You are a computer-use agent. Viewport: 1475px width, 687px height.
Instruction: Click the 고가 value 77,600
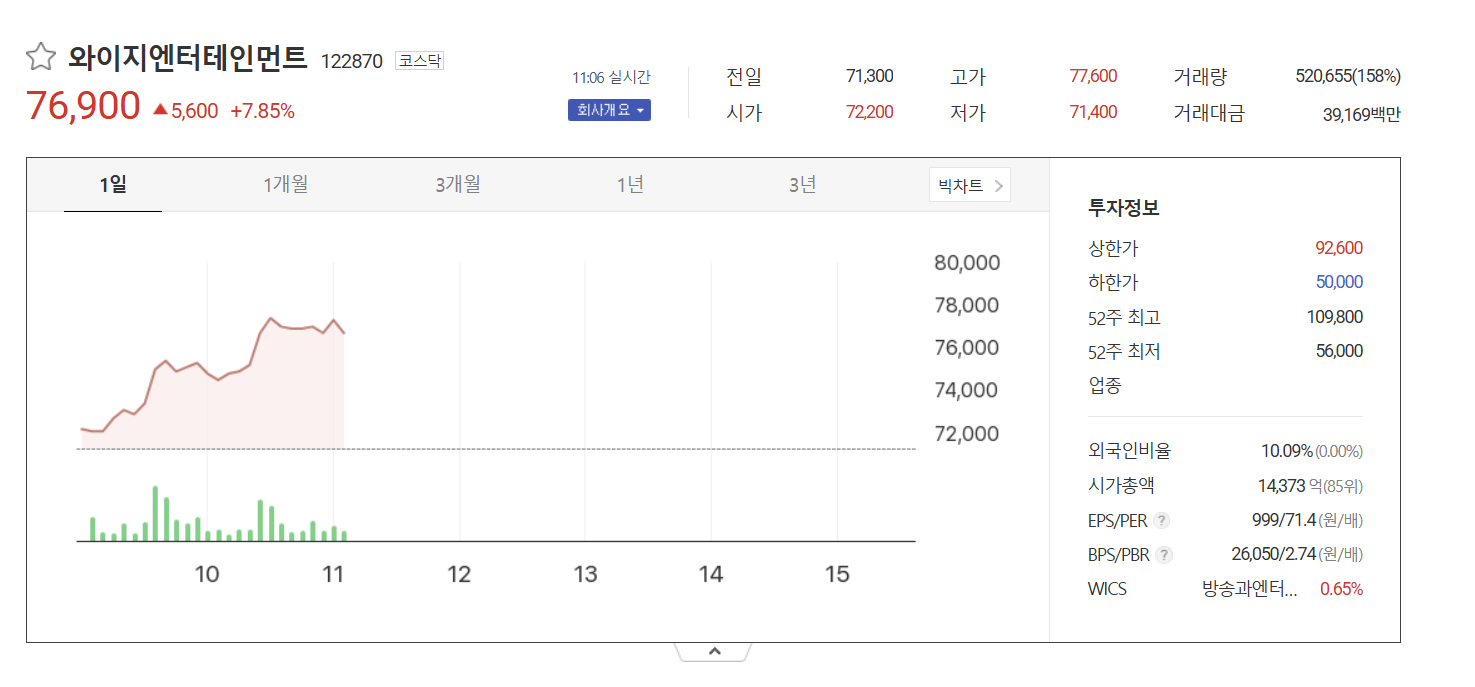tap(1093, 76)
